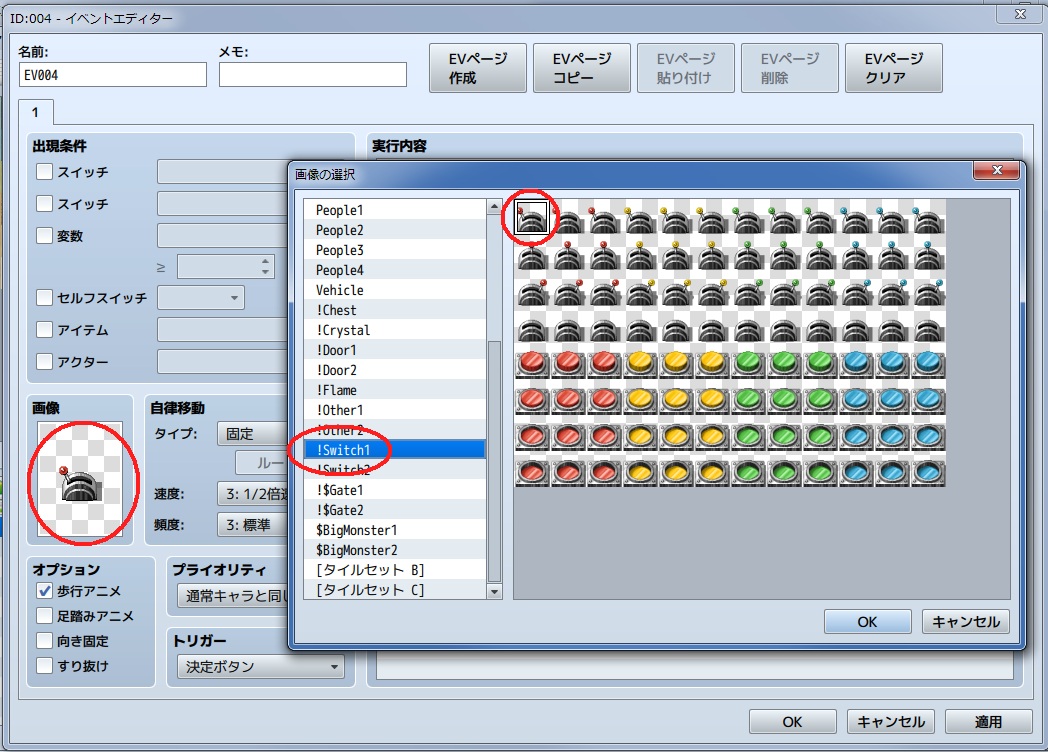Focus the 名前 field containing EV004
This screenshot has height=752, width=1048.
point(113,75)
